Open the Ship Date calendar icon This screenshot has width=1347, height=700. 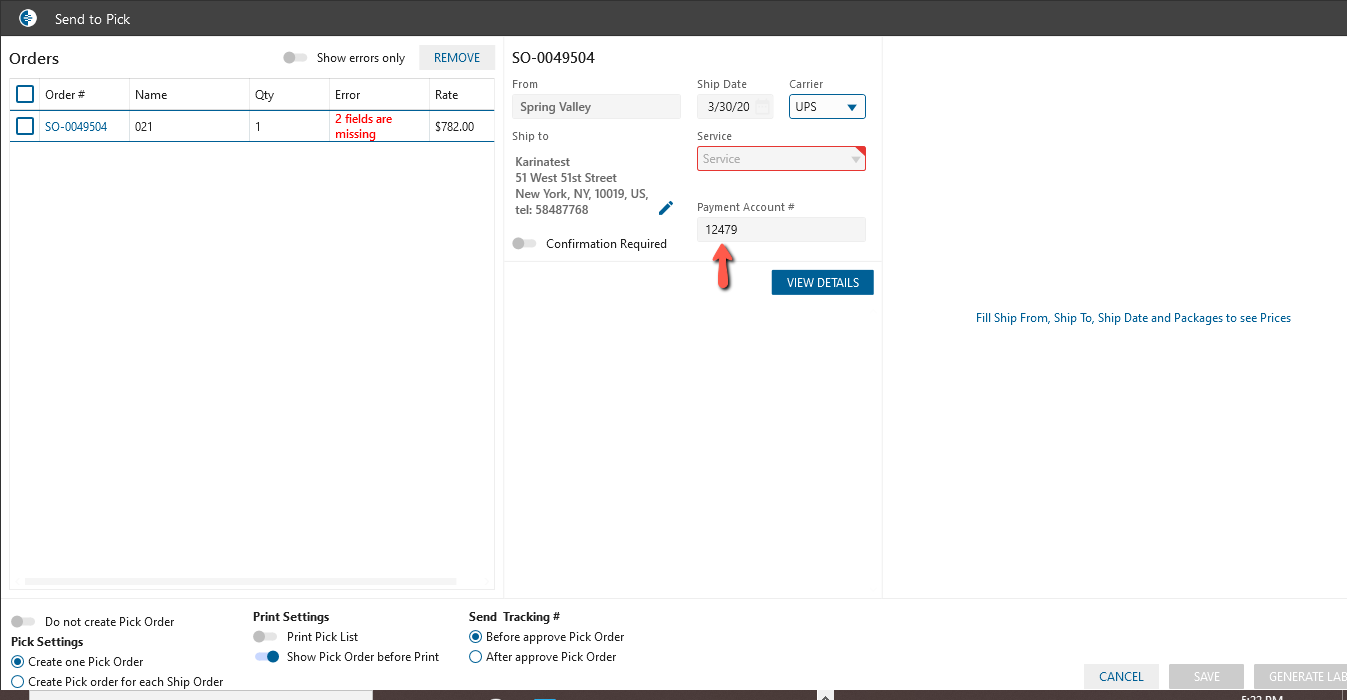click(x=763, y=107)
